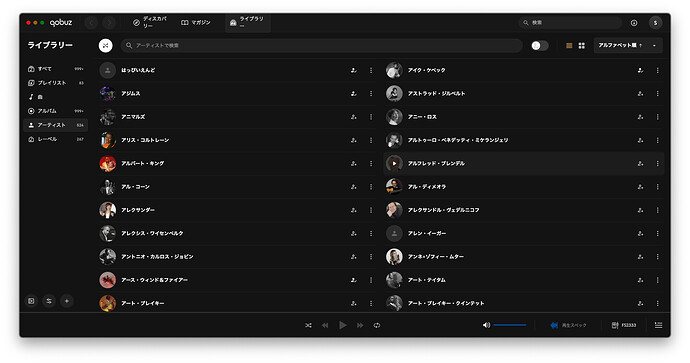Open the user profile avatar S
This screenshot has height=363, width=690.
pyautogui.click(x=655, y=23)
